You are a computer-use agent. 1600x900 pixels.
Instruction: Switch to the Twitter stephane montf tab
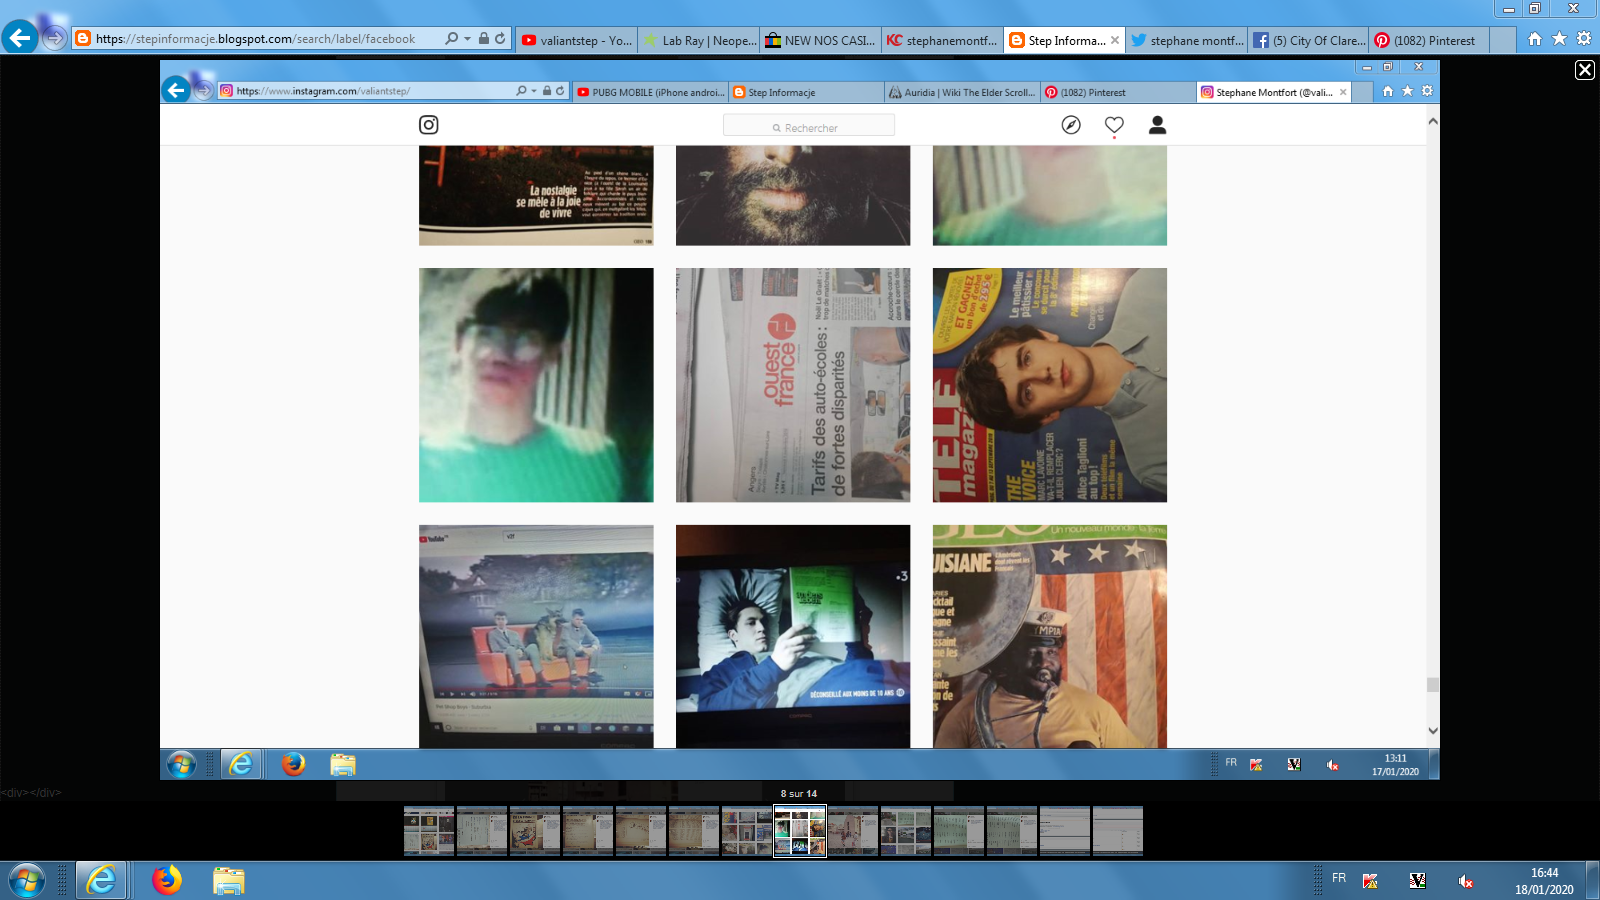click(x=1187, y=40)
